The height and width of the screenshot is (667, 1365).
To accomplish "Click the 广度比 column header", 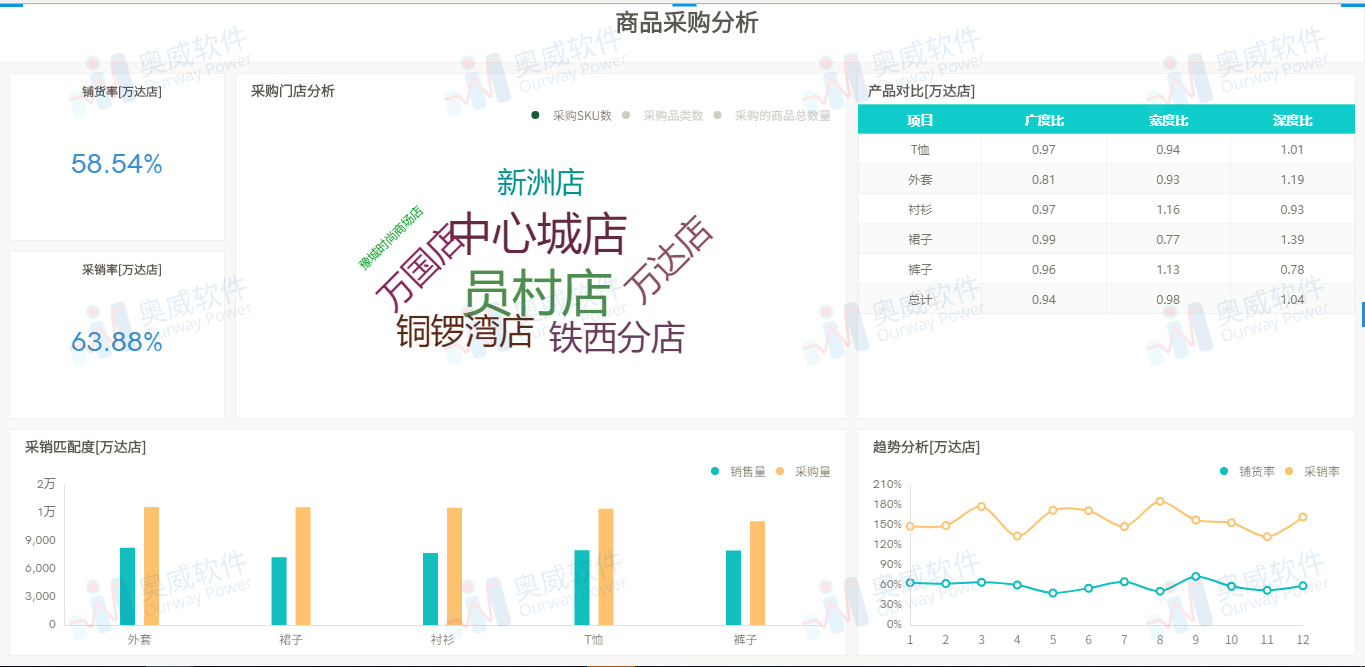I will (1045, 119).
